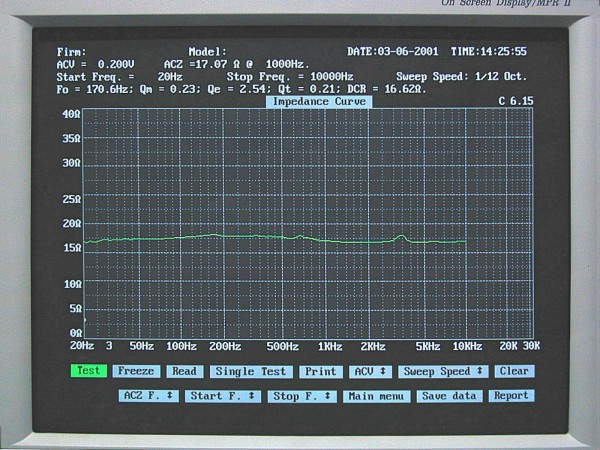
Task: Click the 10KHz axis label
Action: pos(467,347)
